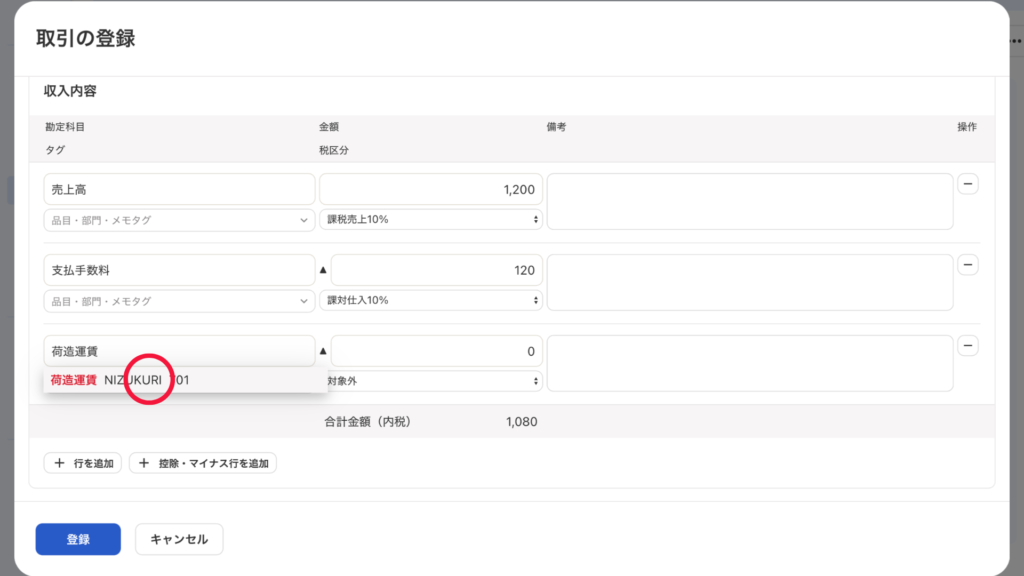Focus the 売上高 account field
1024x576 pixels.
click(179, 189)
